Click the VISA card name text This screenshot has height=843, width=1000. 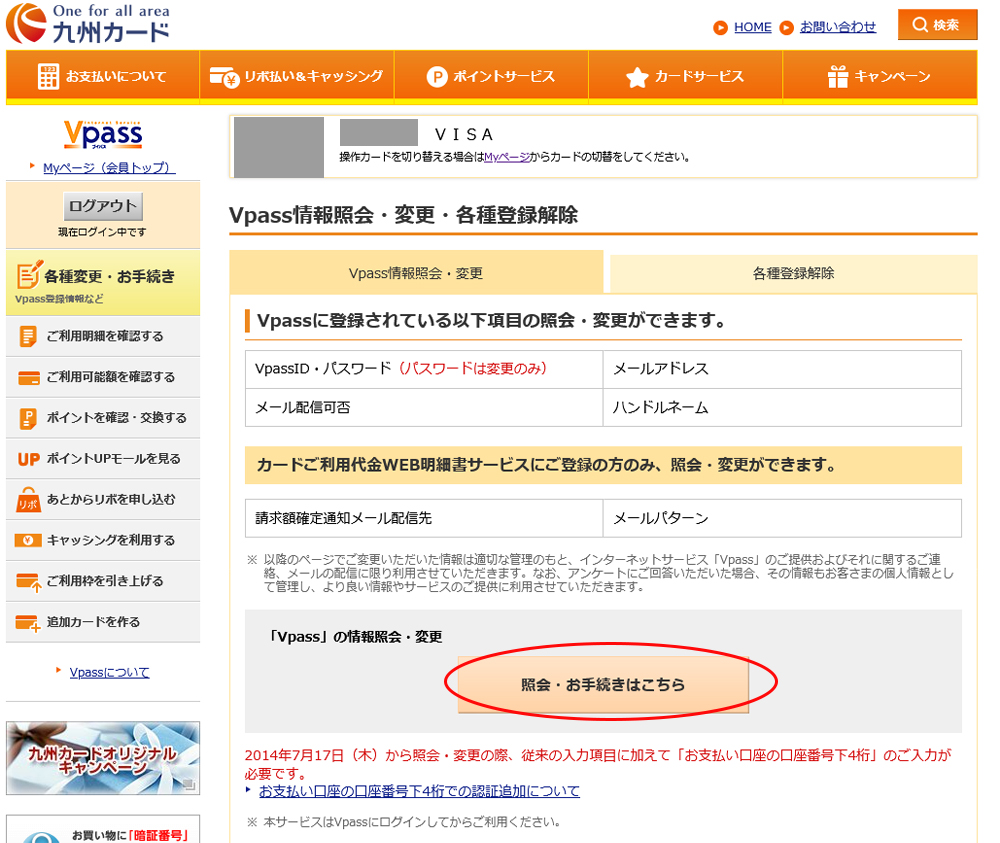click(x=464, y=135)
